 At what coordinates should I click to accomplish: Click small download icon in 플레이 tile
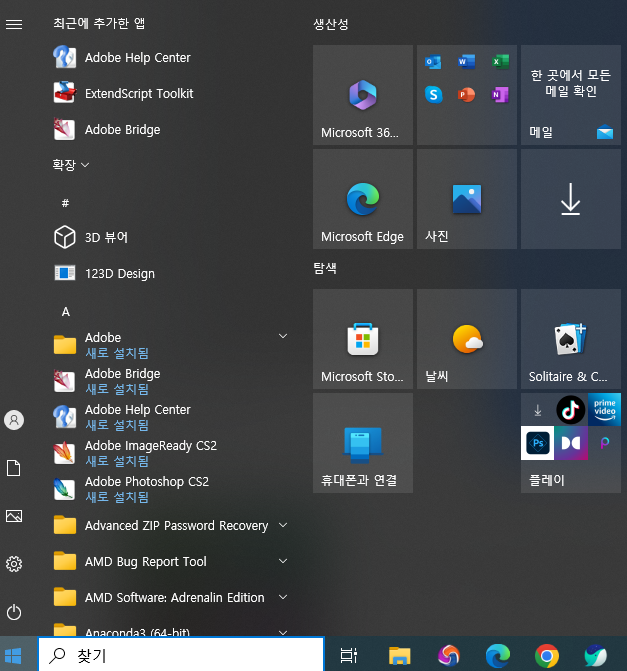538,410
